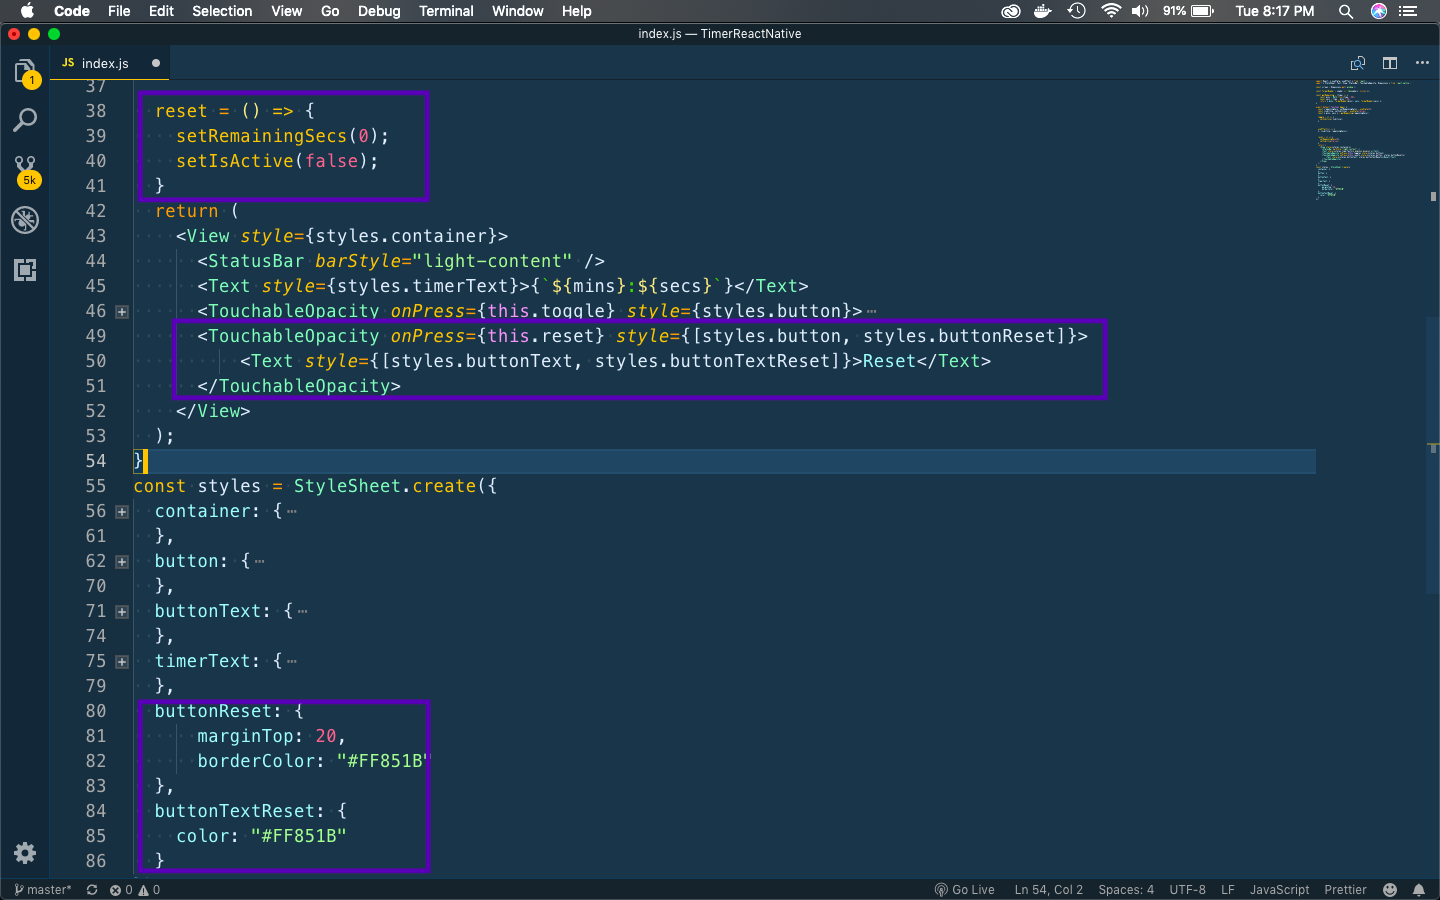Split the editor to the right
Image resolution: width=1440 pixels, height=900 pixels.
click(1390, 63)
